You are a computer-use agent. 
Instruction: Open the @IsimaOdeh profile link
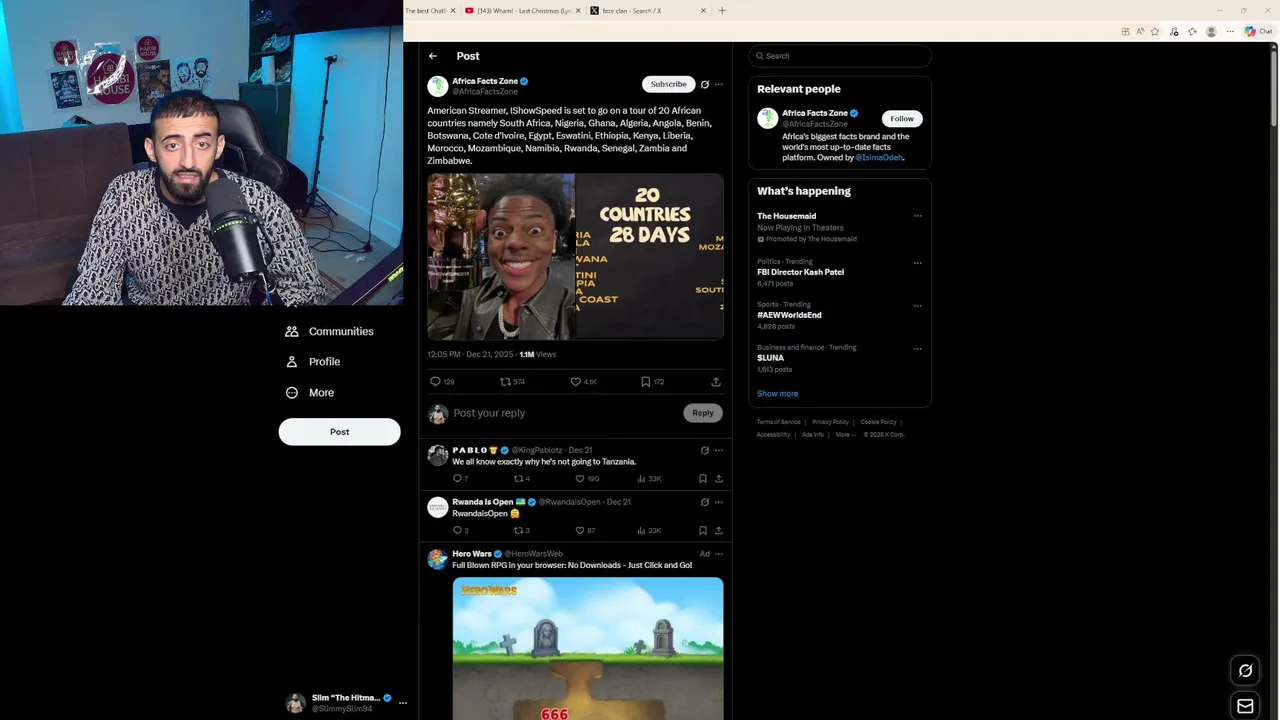click(879, 158)
